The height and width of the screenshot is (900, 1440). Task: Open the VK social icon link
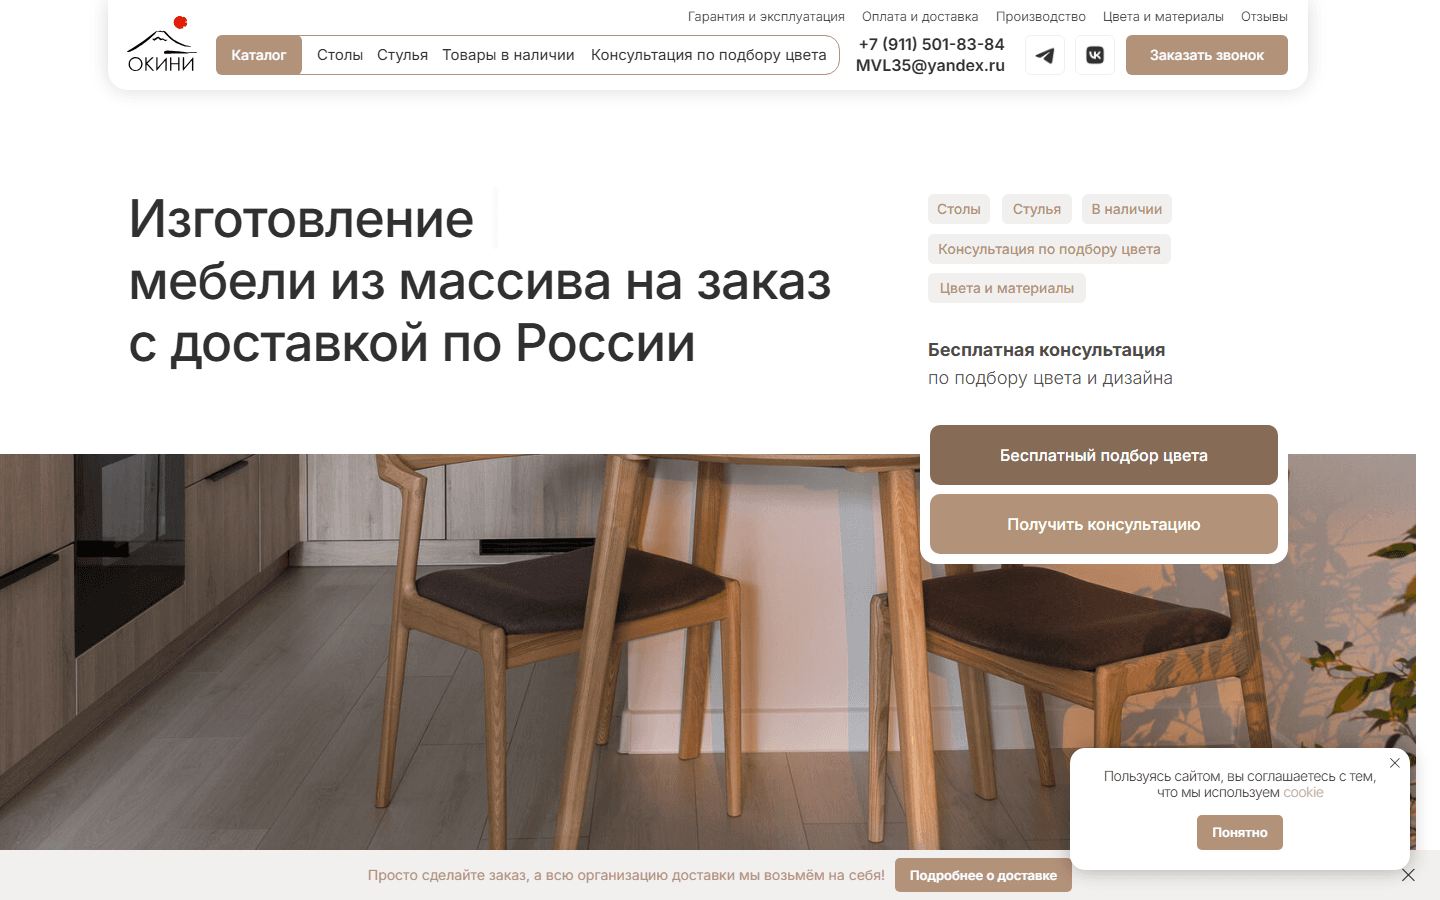[1095, 55]
